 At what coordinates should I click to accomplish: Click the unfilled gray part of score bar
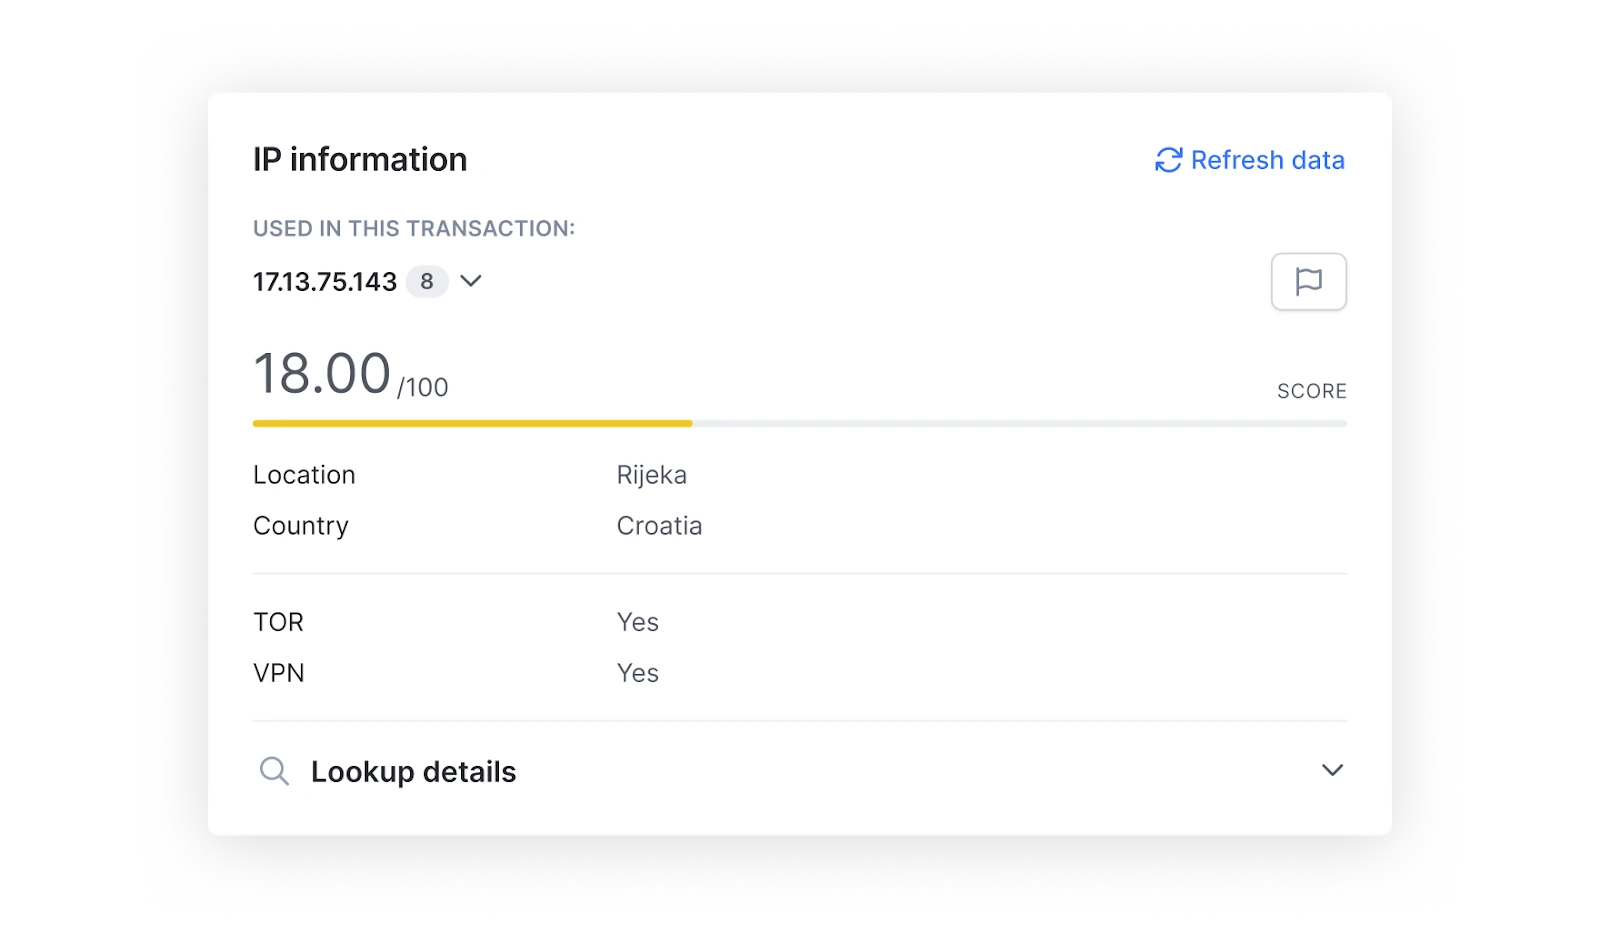pos(1020,424)
